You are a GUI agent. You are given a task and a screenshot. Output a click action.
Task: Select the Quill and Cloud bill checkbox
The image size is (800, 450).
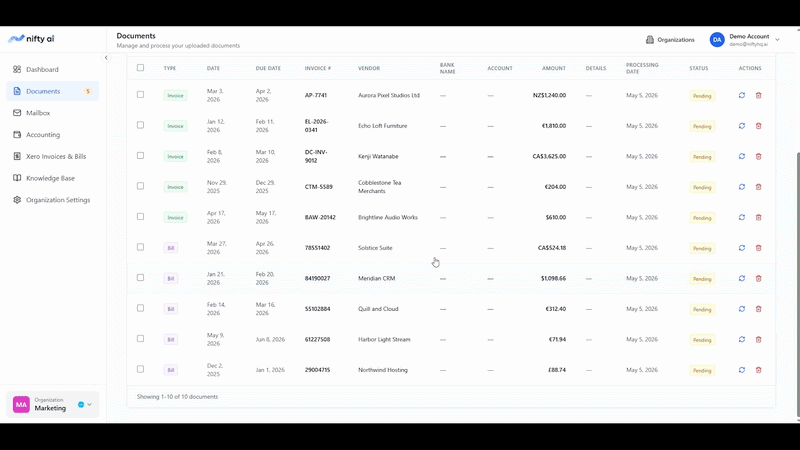pos(140,308)
